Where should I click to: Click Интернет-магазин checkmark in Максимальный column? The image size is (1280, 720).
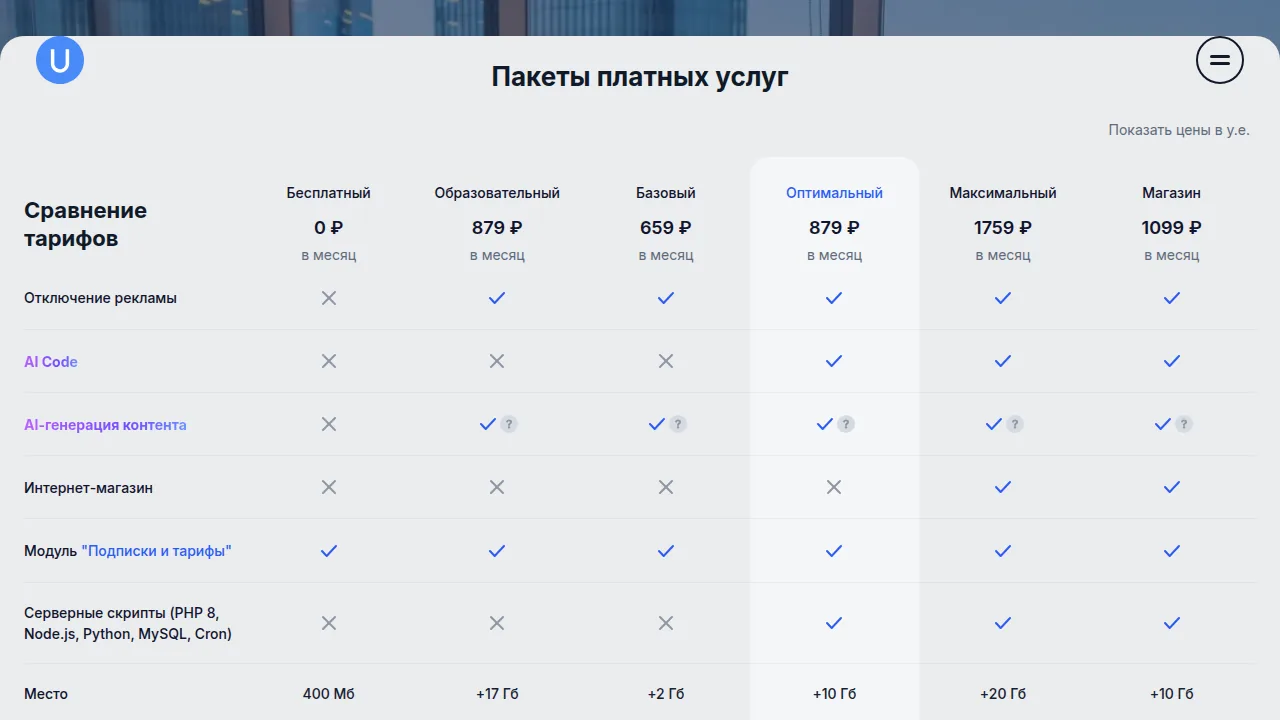1003,487
